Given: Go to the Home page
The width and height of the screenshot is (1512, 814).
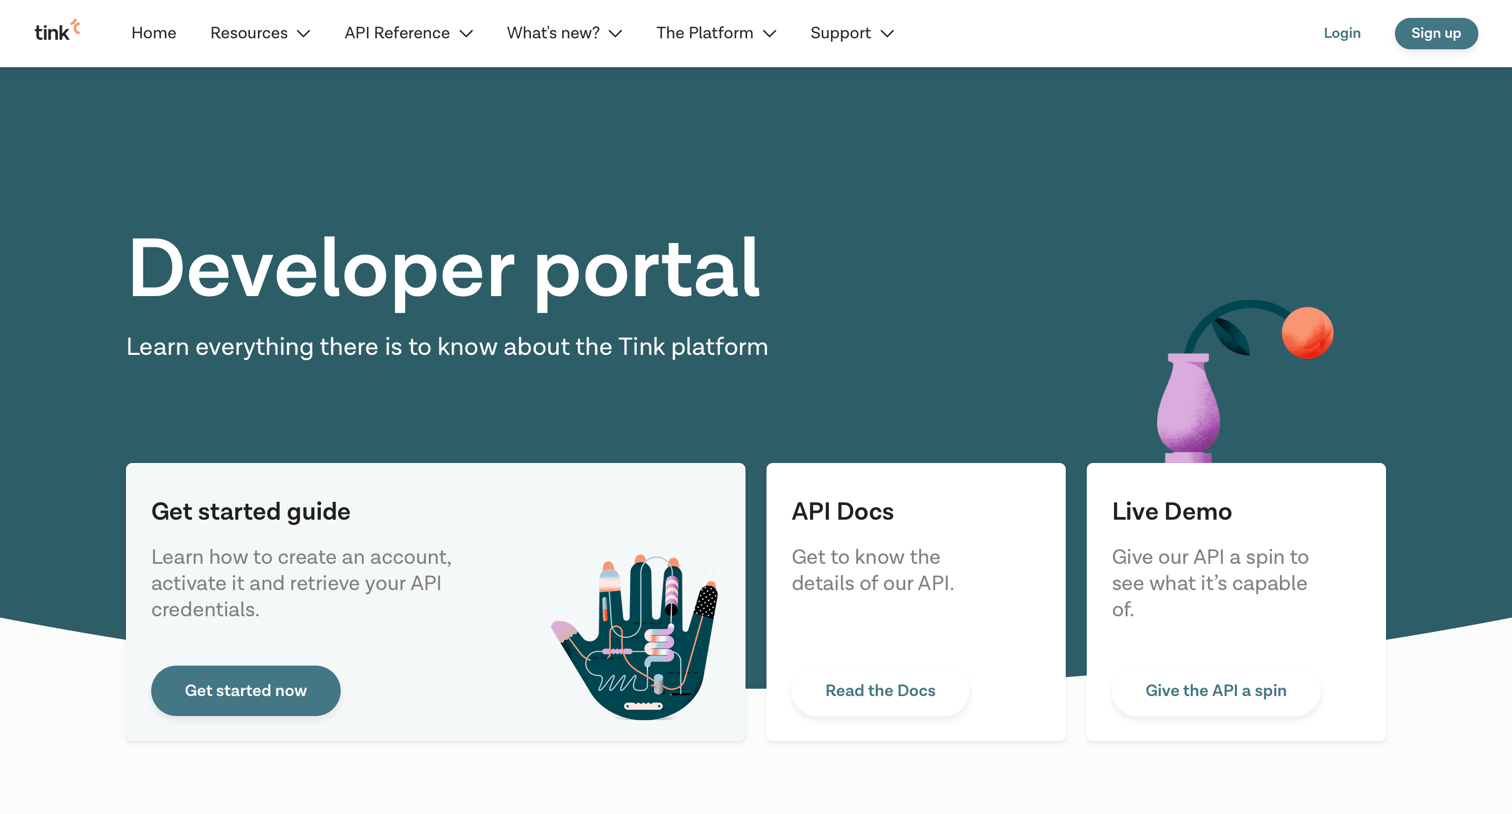Looking at the screenshot, I should tap(153, 33).
